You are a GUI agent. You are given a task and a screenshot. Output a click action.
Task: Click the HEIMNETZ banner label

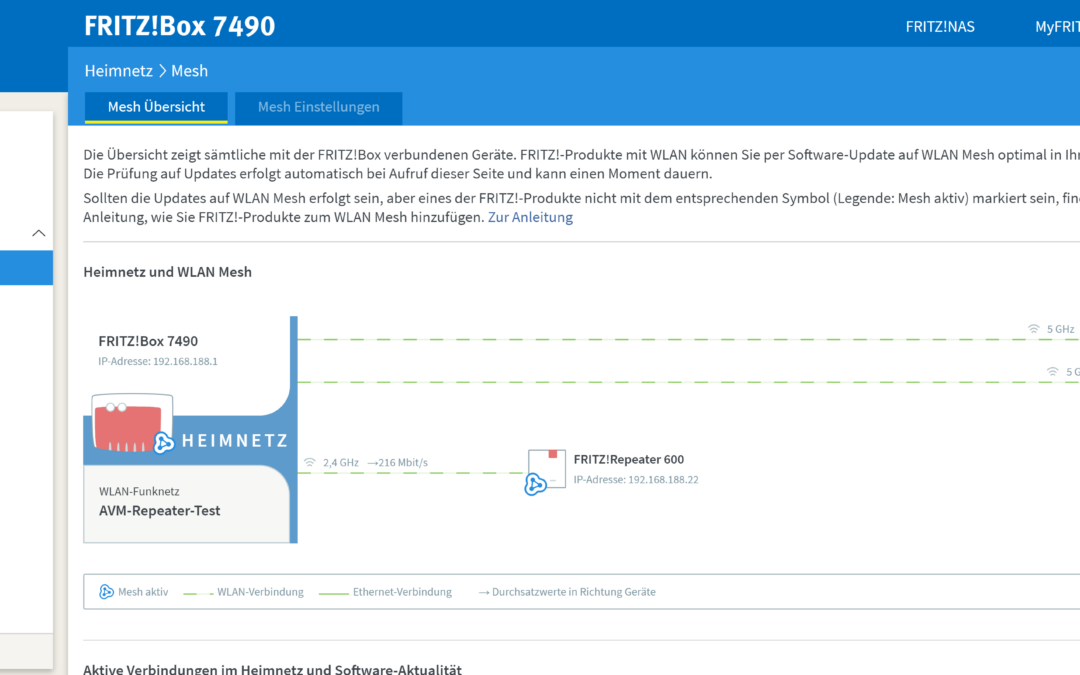235,441
